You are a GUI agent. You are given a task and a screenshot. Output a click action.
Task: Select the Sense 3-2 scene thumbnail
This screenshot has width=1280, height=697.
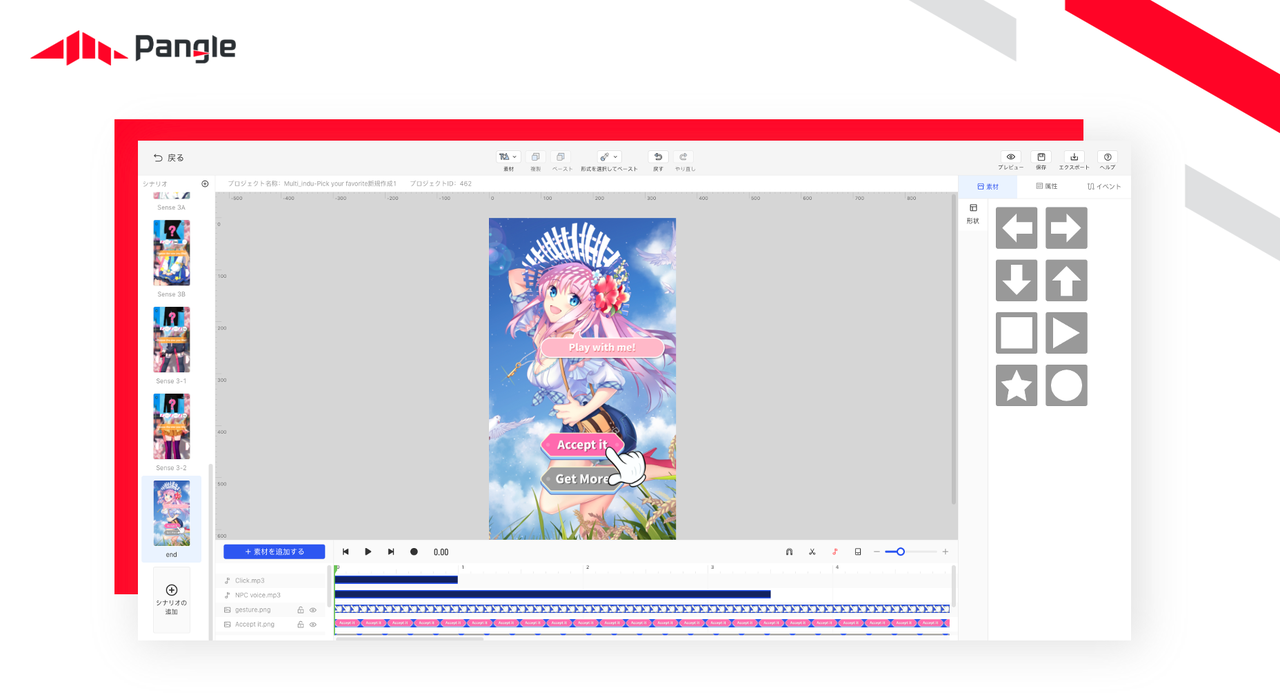coord(171,427)
